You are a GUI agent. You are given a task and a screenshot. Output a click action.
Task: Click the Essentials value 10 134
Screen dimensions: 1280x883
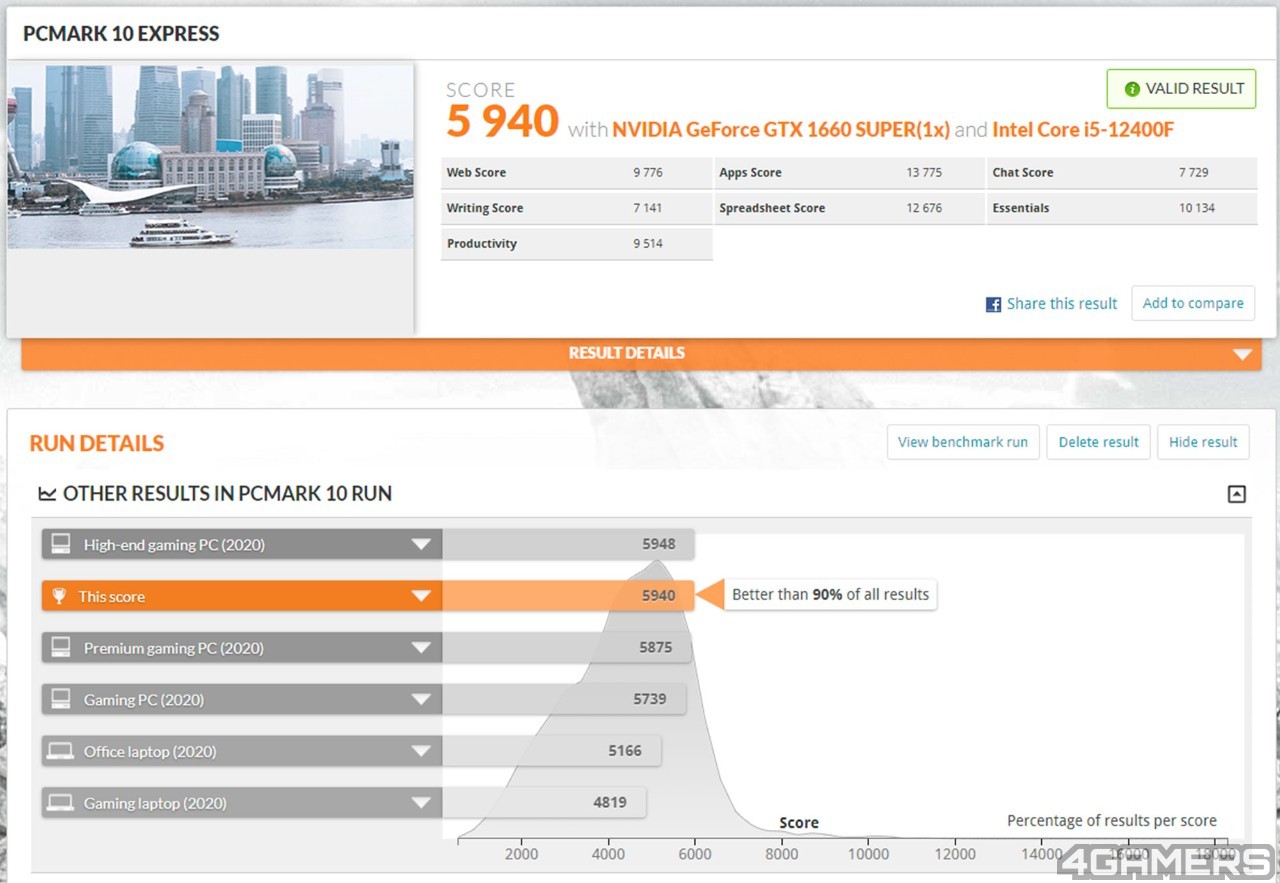click(x=1197, y=208)
